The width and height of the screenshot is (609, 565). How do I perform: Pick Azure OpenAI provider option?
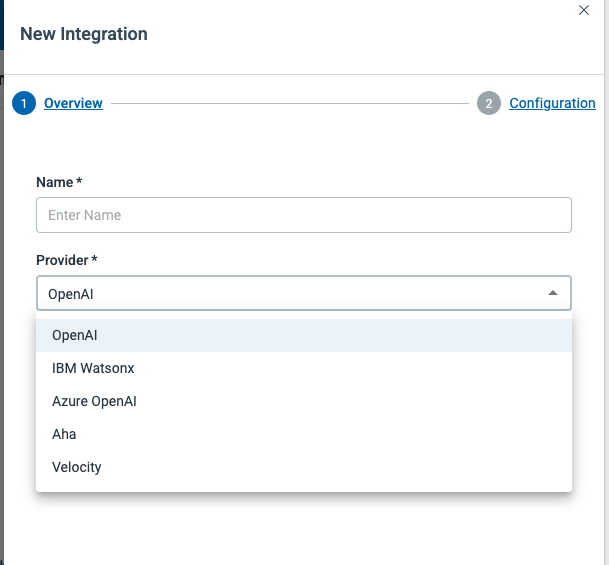click(x=304, y=401)
